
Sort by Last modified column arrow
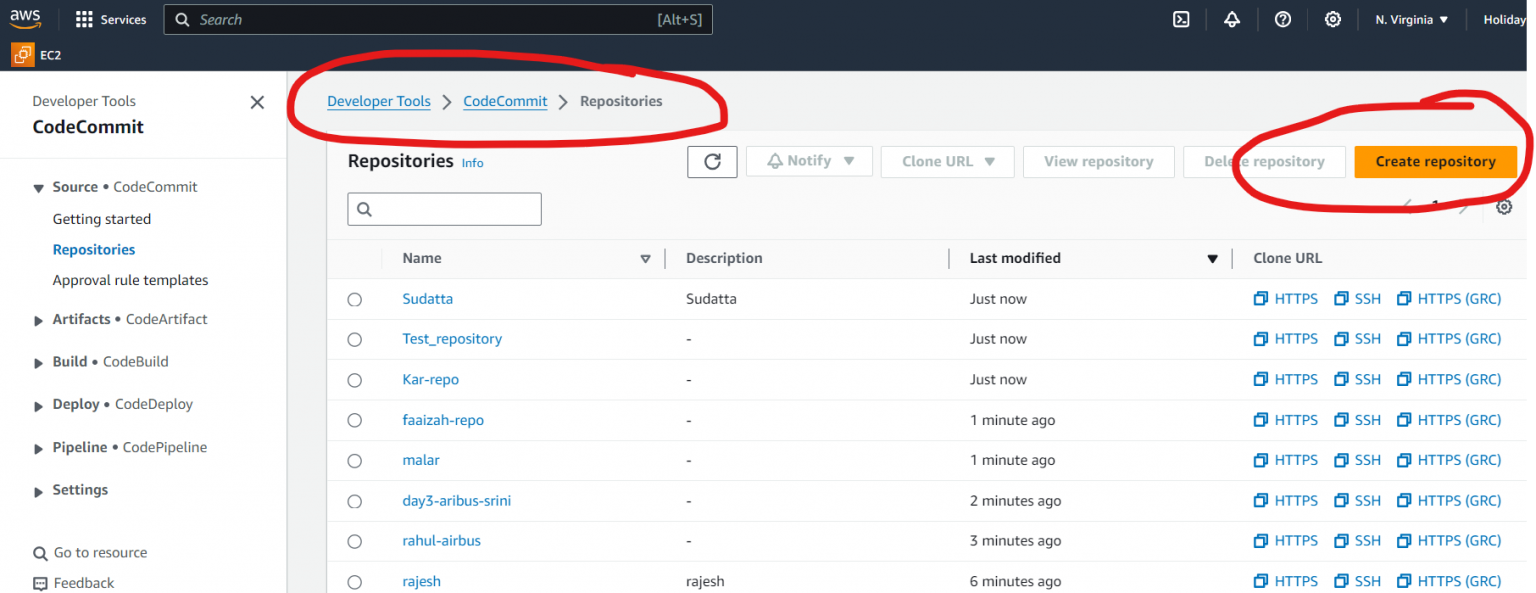[x=1212, y=259]
